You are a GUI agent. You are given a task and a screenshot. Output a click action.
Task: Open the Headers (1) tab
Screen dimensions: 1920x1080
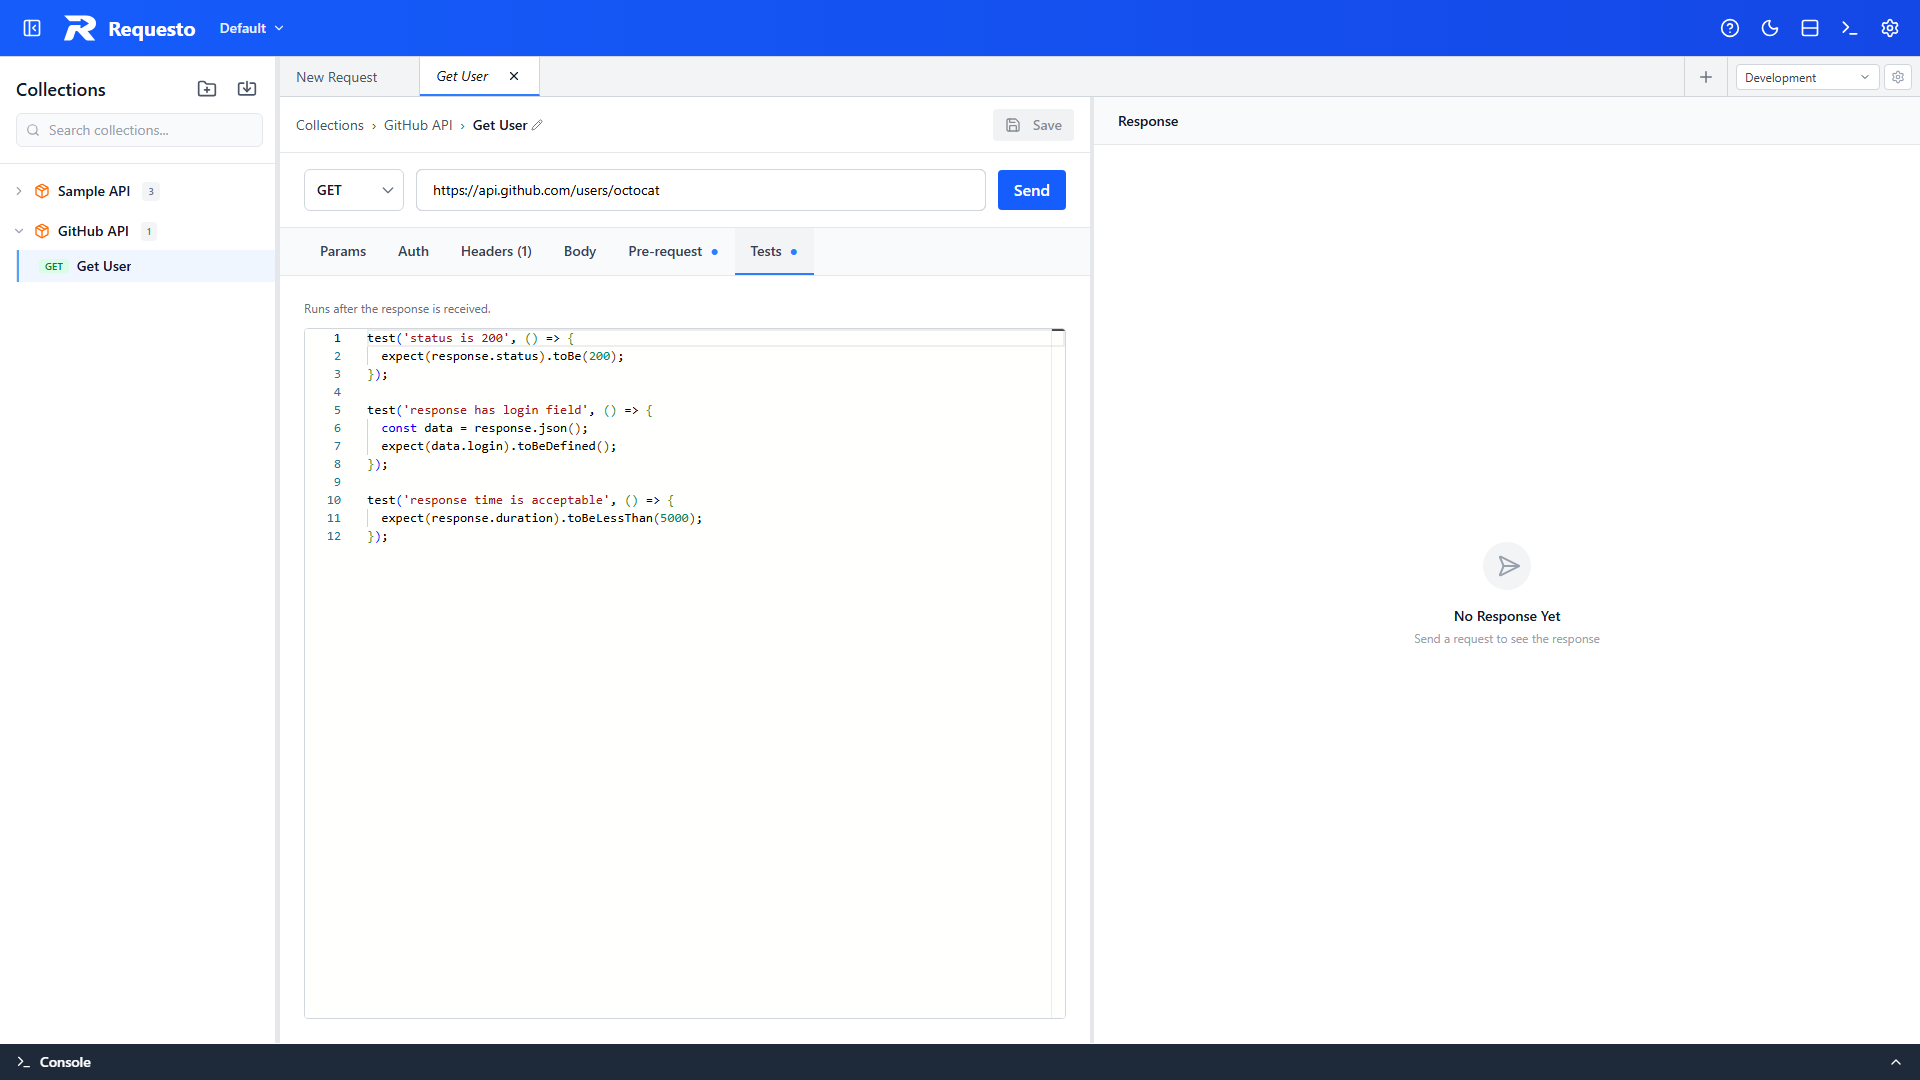496,251
